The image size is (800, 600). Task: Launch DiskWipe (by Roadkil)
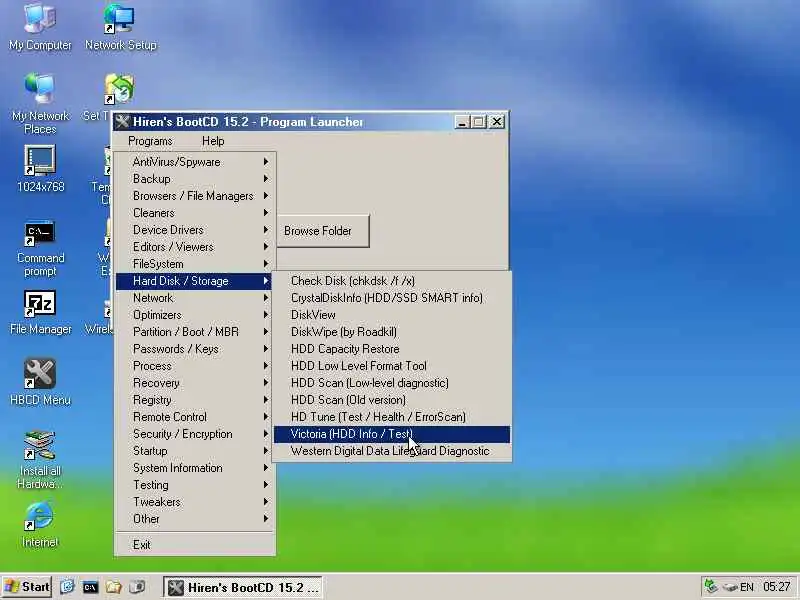tap(392, 332)
